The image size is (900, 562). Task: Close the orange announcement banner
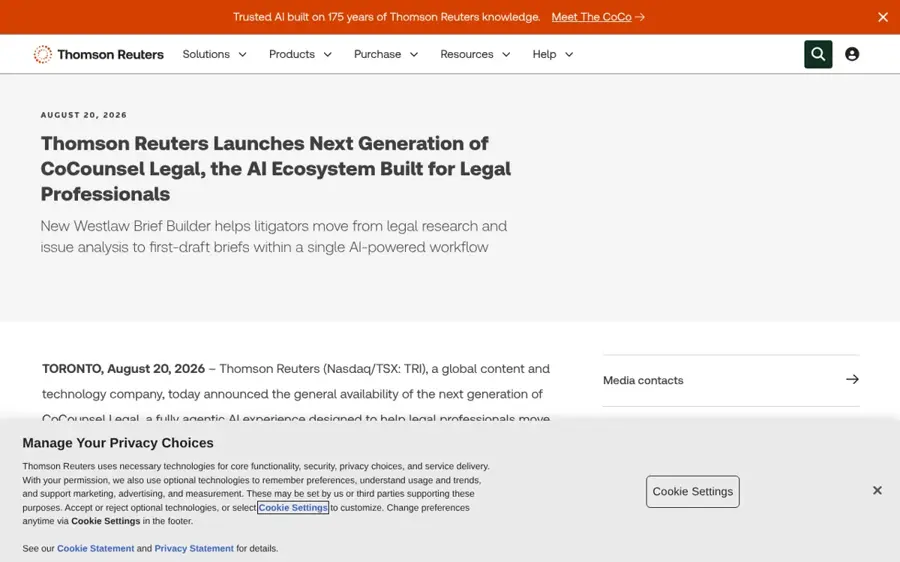click(883, 17)
